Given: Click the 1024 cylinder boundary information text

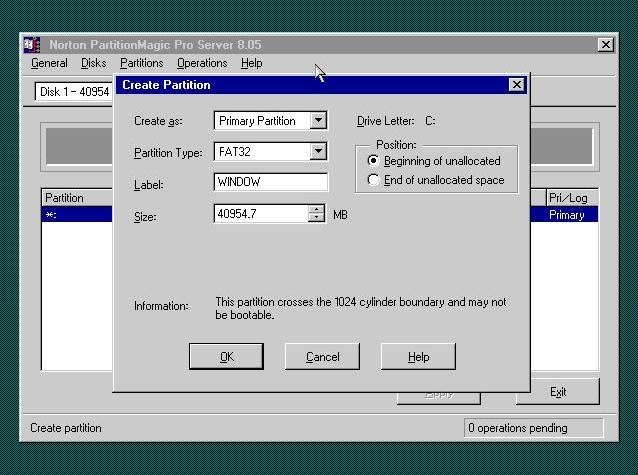Looking at the screenshot, I should click(x=361, y=308).
